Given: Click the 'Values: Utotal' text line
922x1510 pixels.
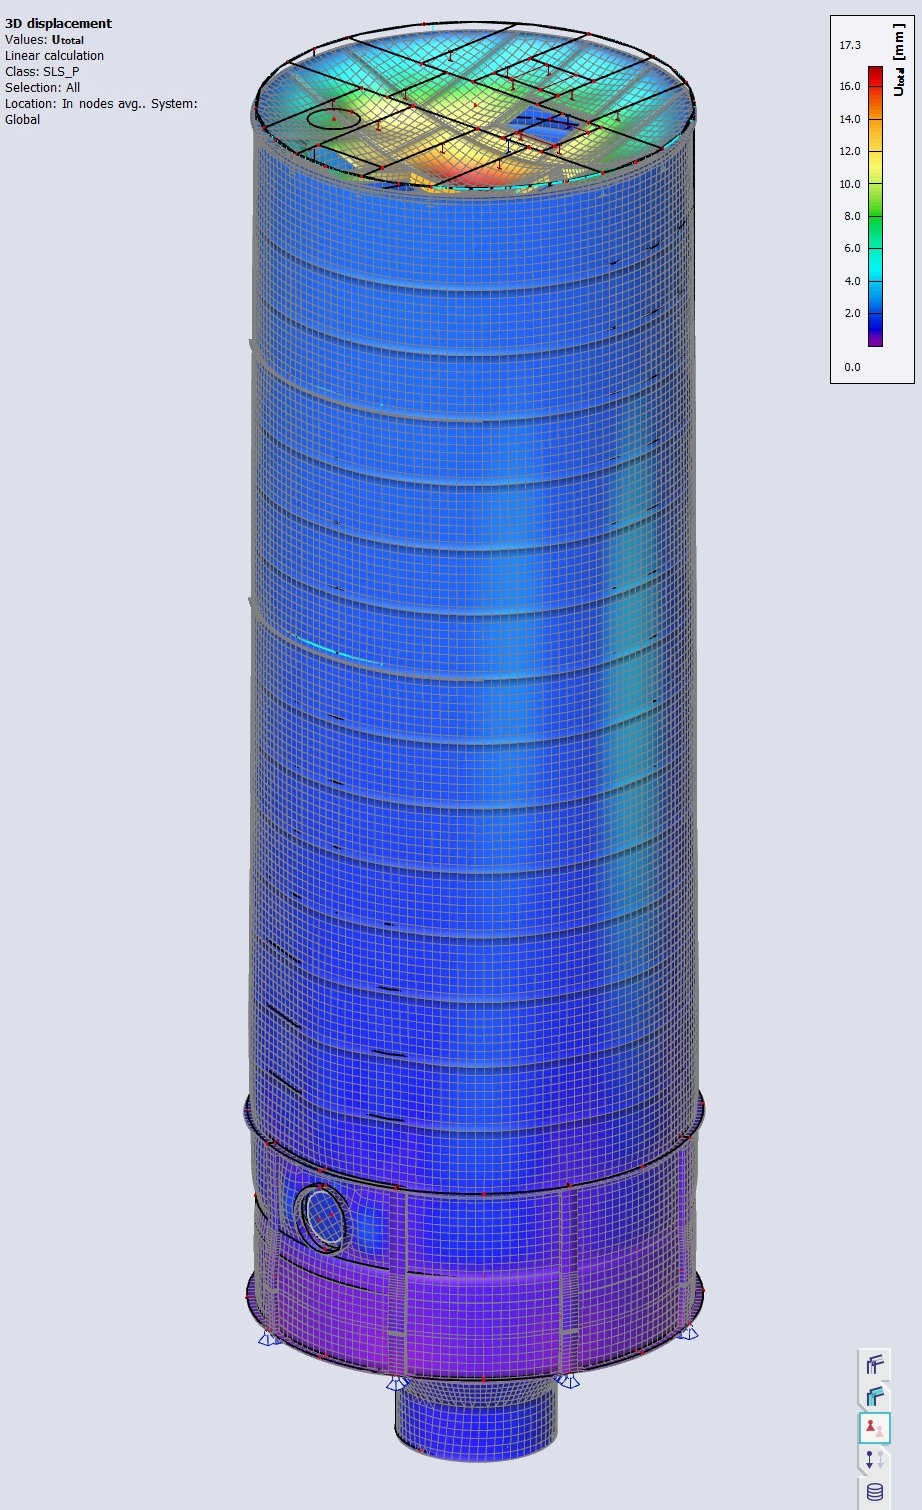Looking at the screenshot, I should pos(45,40).
